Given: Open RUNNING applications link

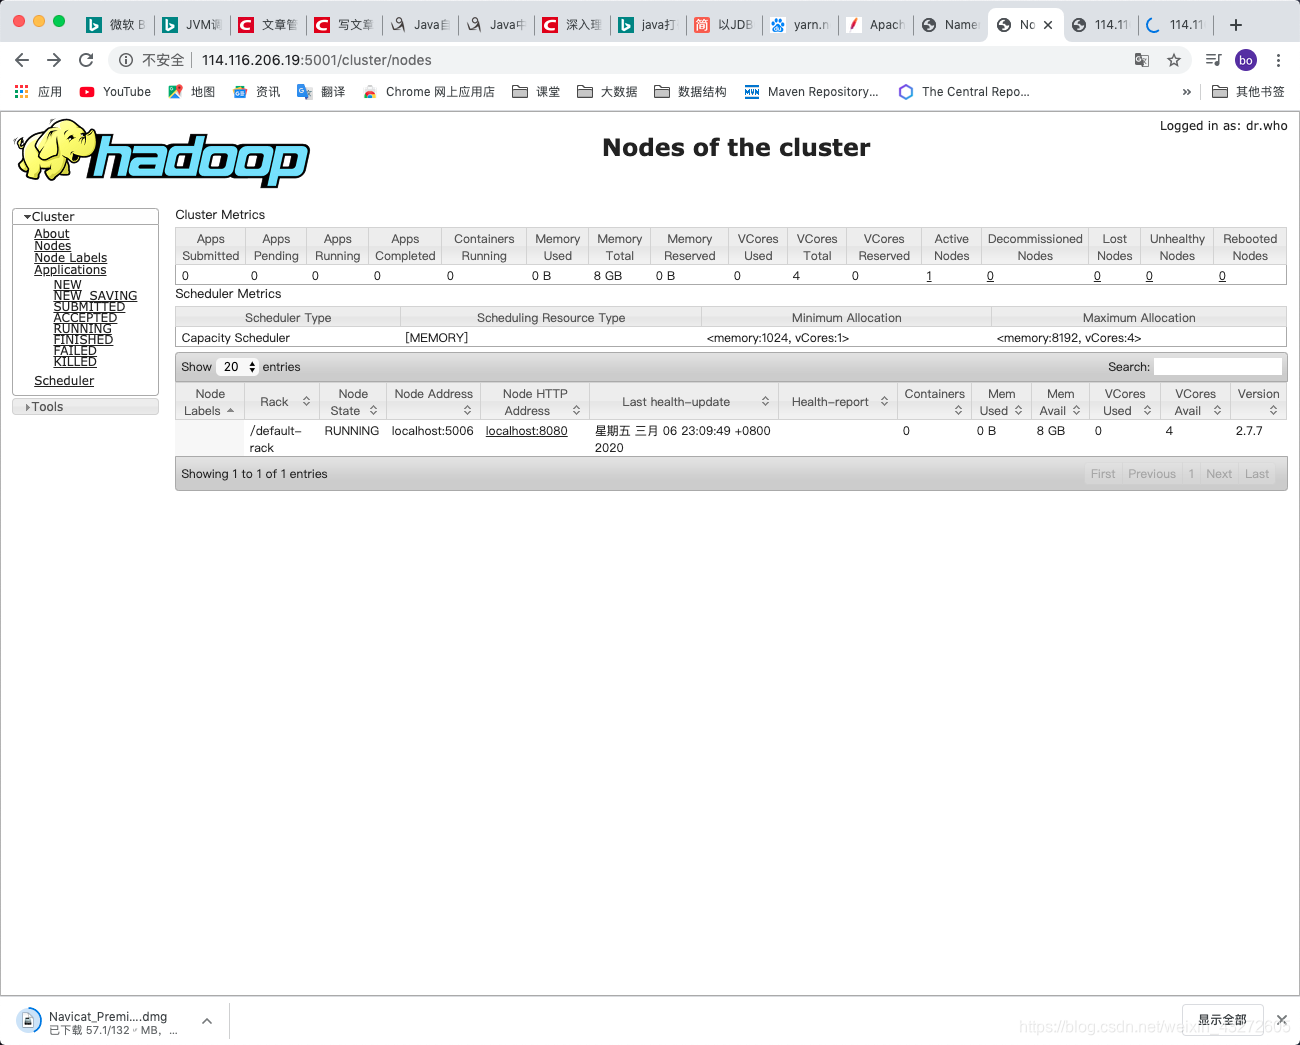Looking at the screenshot, I should tap(82, 329).
